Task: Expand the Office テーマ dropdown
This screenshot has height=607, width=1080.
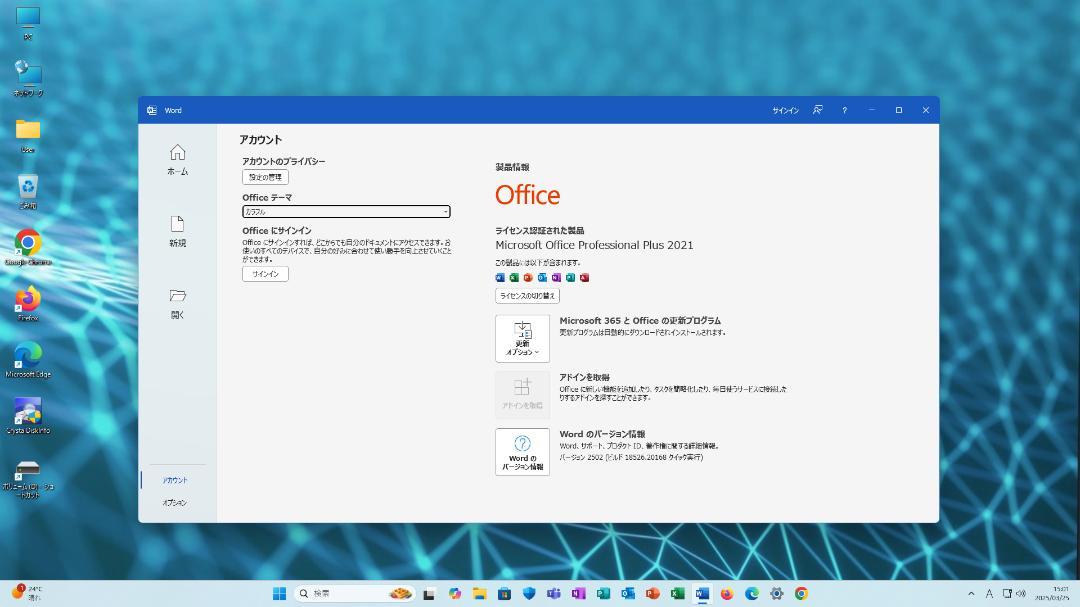Action: [x=346, y=212]
